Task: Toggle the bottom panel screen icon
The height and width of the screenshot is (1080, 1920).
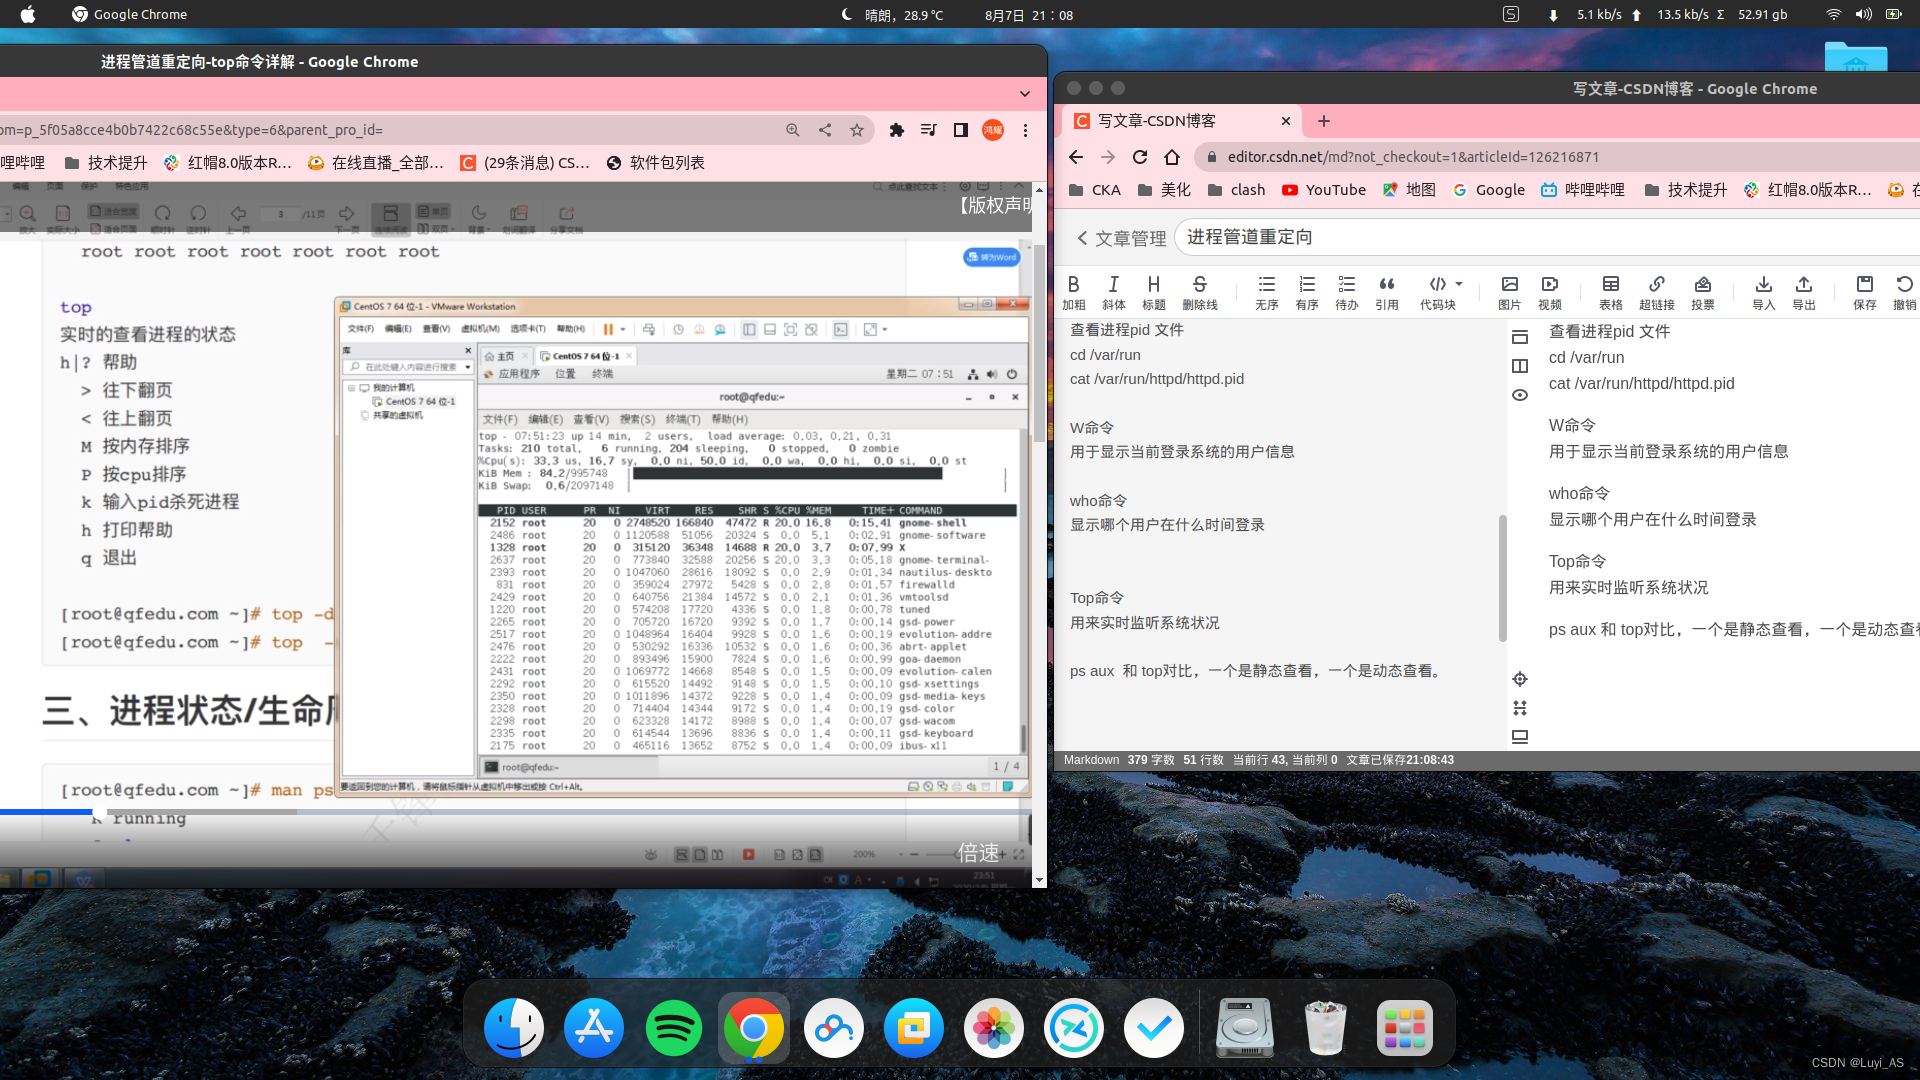Action: click(1520, 737)
